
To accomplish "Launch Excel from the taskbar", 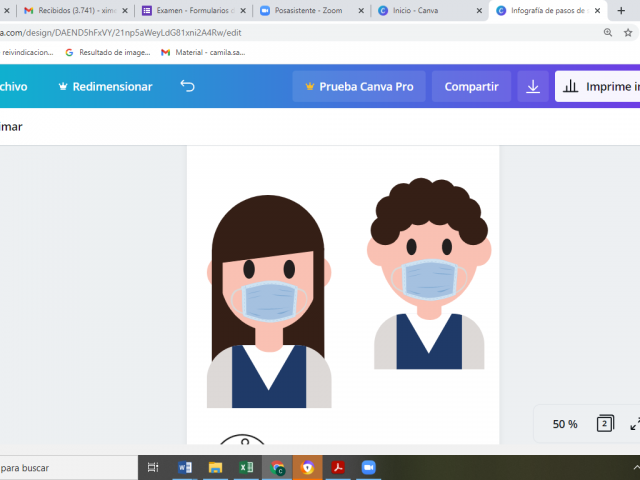I will [x=246, y=467].
